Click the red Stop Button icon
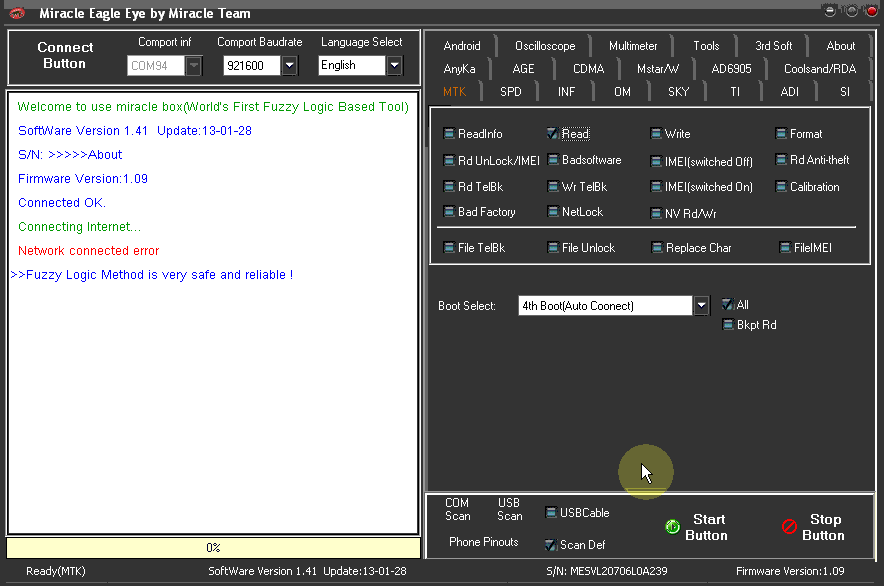 (x=789, y=527)
